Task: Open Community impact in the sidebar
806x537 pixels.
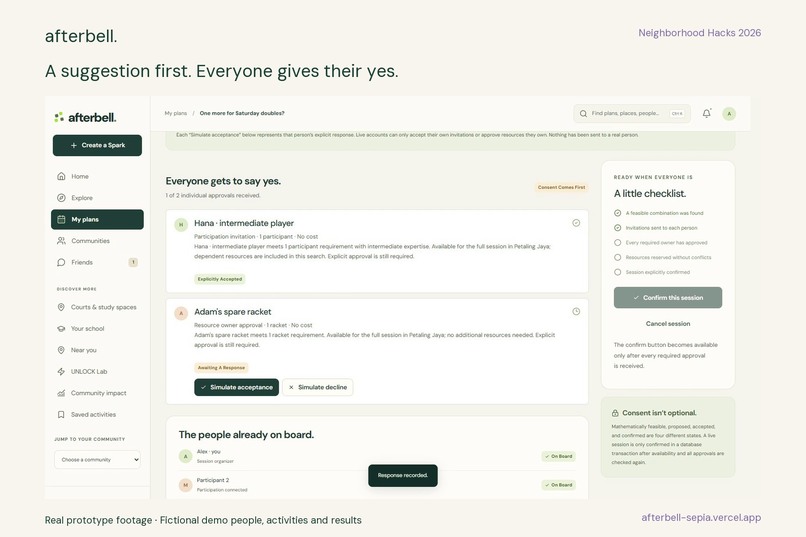Action: tap(97, 393)
